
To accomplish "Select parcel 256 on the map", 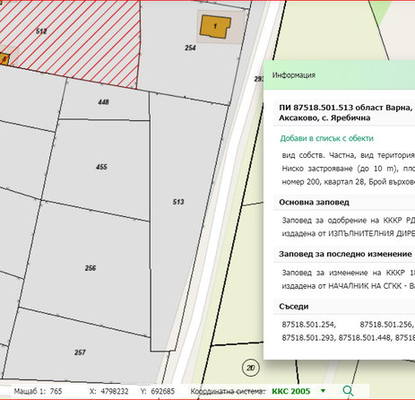I will click(x=90, y=268).
